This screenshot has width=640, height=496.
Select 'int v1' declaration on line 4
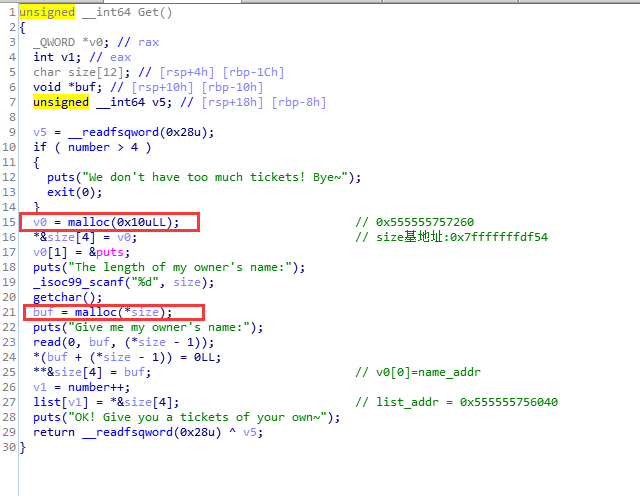(57, 57)
